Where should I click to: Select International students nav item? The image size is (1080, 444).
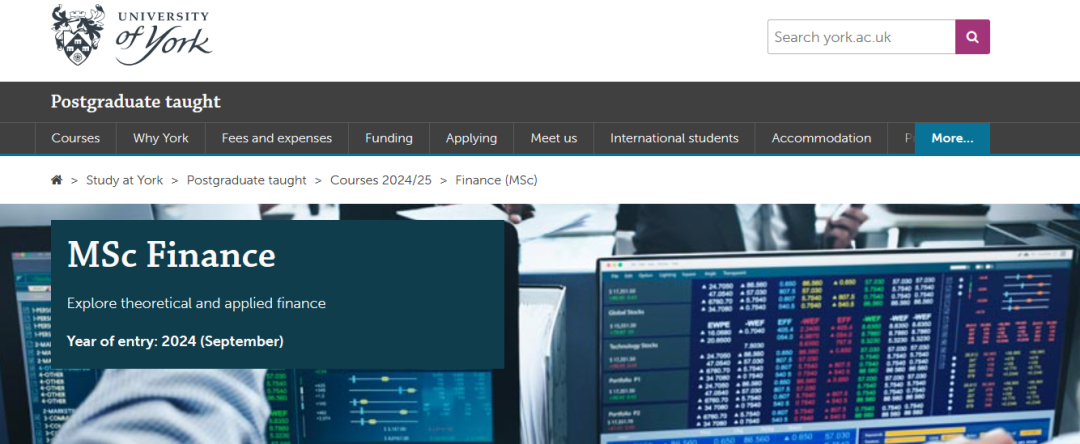[674, 138]
